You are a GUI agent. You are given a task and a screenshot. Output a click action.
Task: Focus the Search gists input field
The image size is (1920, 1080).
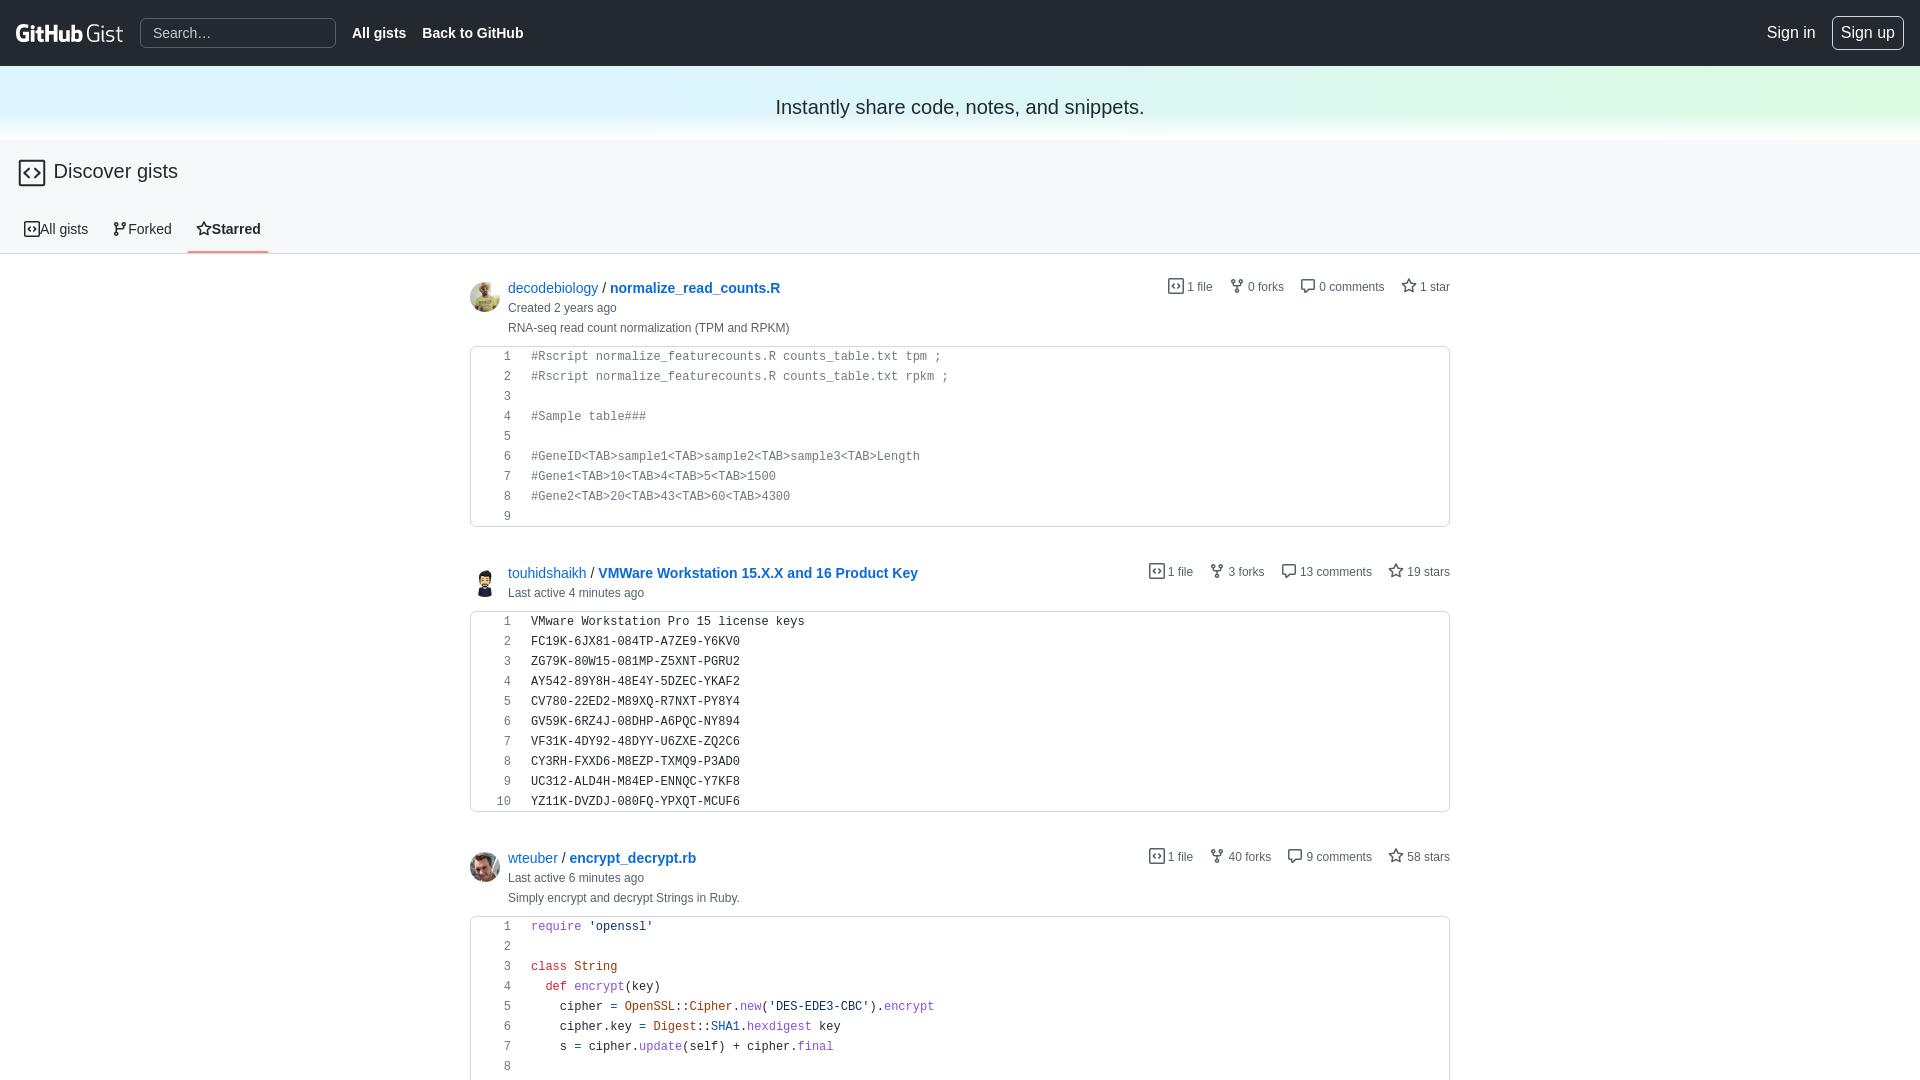(238, 33)
